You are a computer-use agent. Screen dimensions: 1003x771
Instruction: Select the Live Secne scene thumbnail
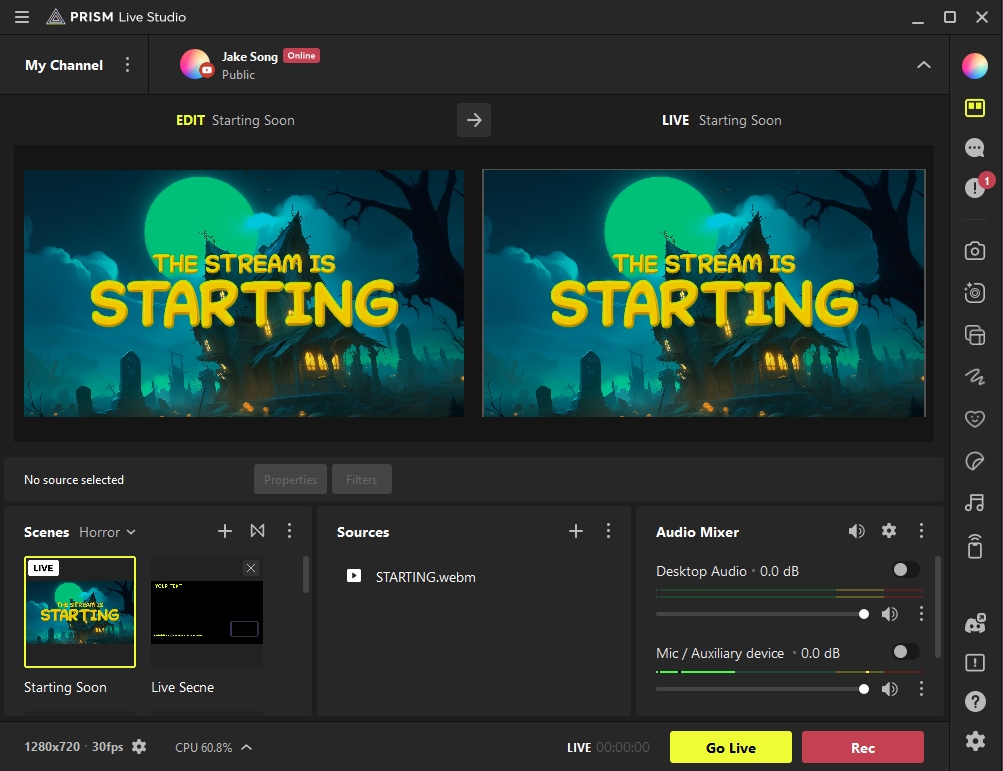[x=207, y=612]
